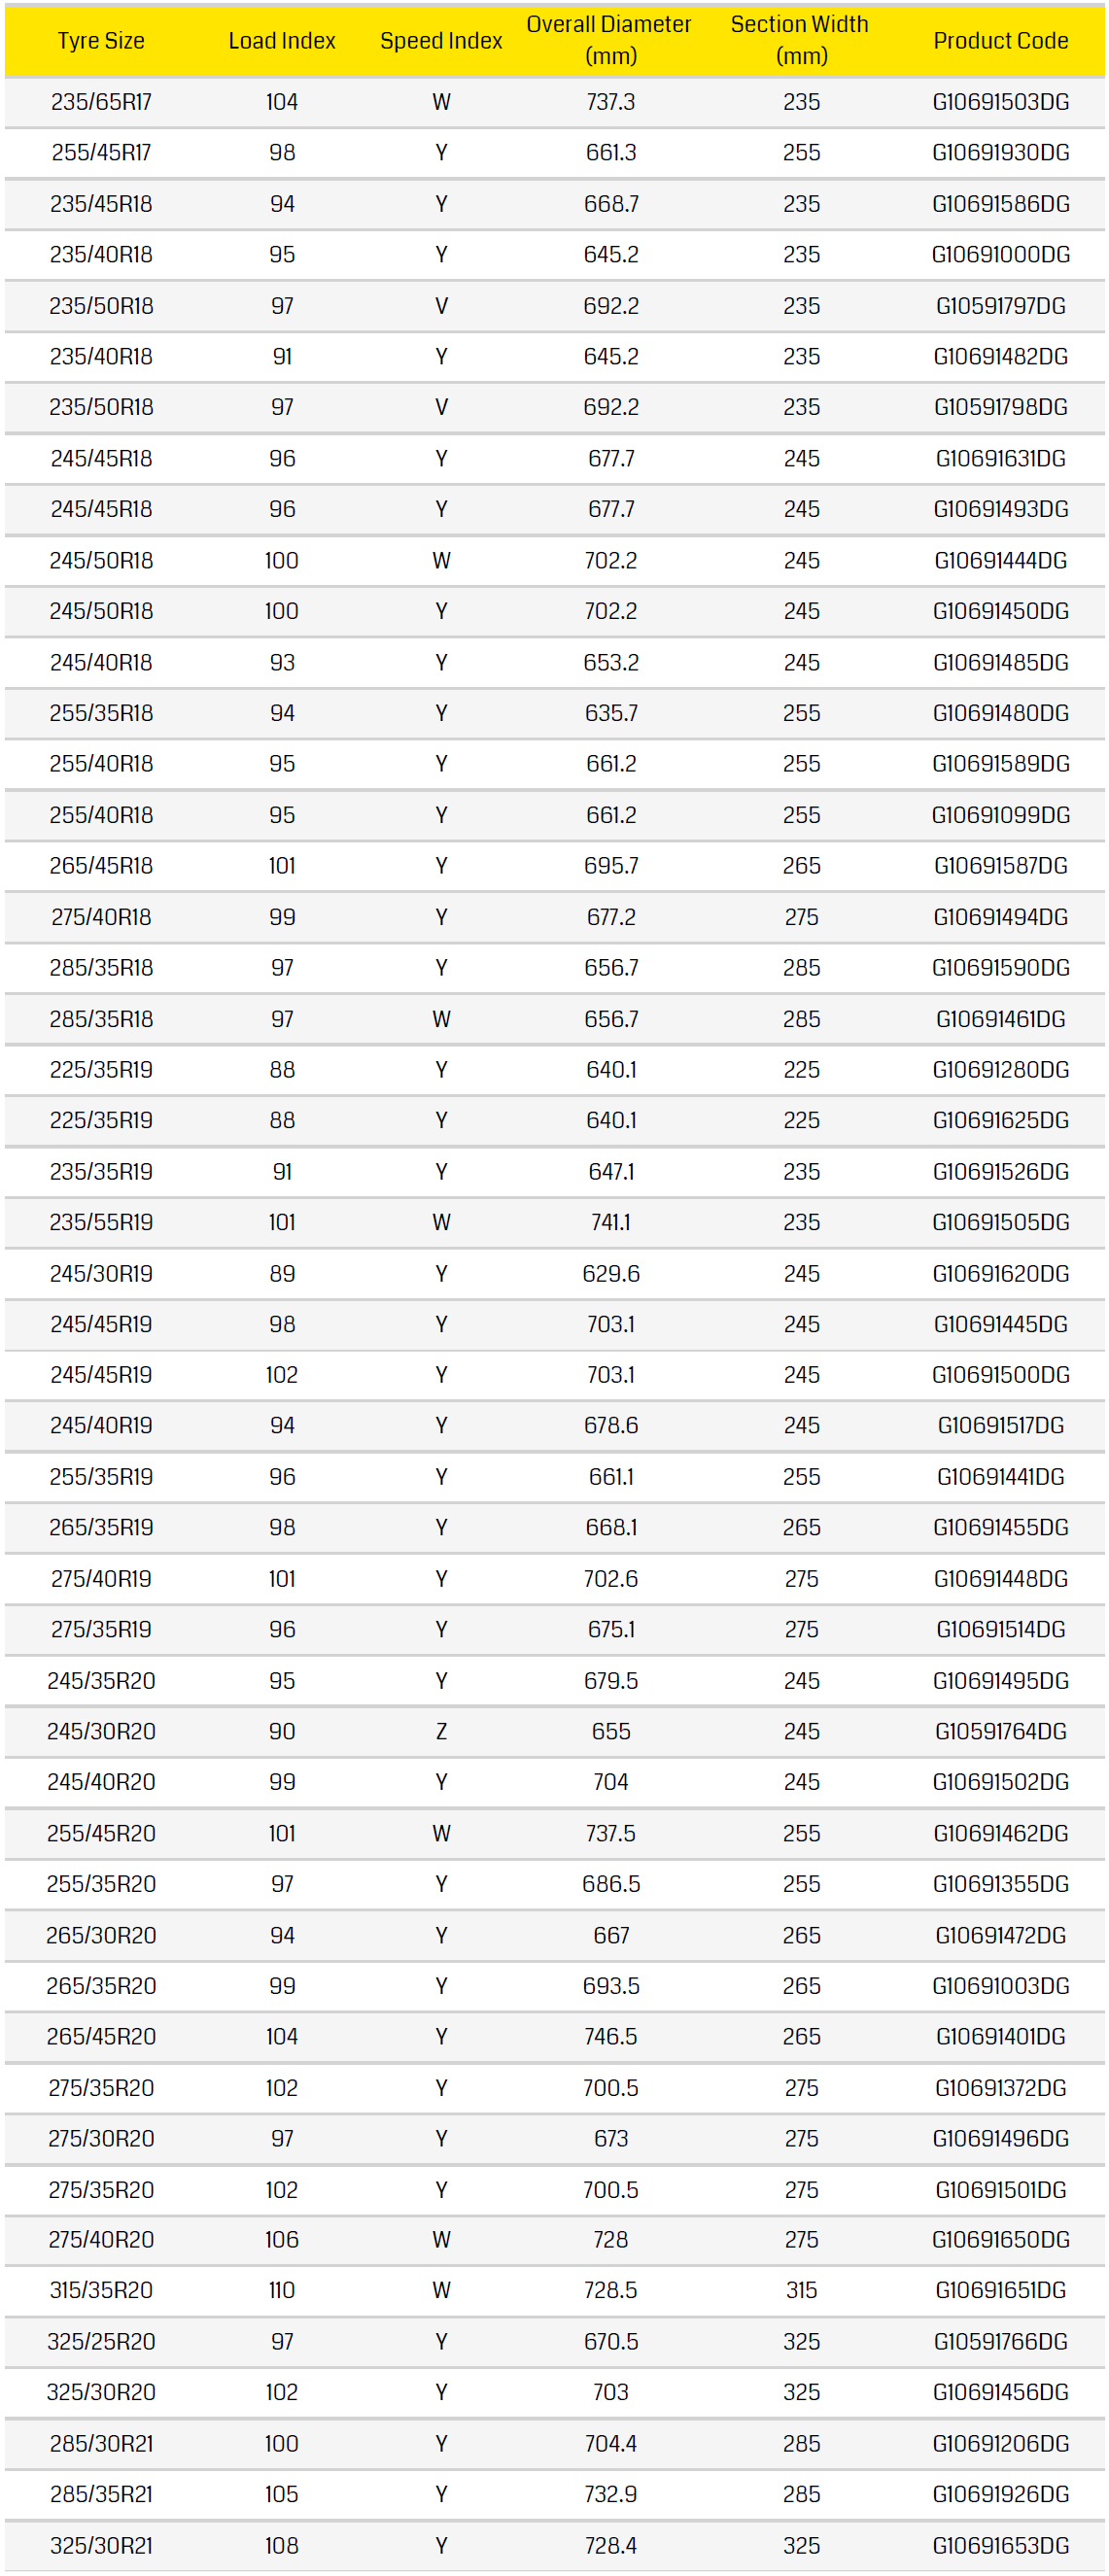Image resolution: width=1109 pixels, height=2576 pixels.
Task: Select product code G10691503DG
Action: coord(1000,102)
